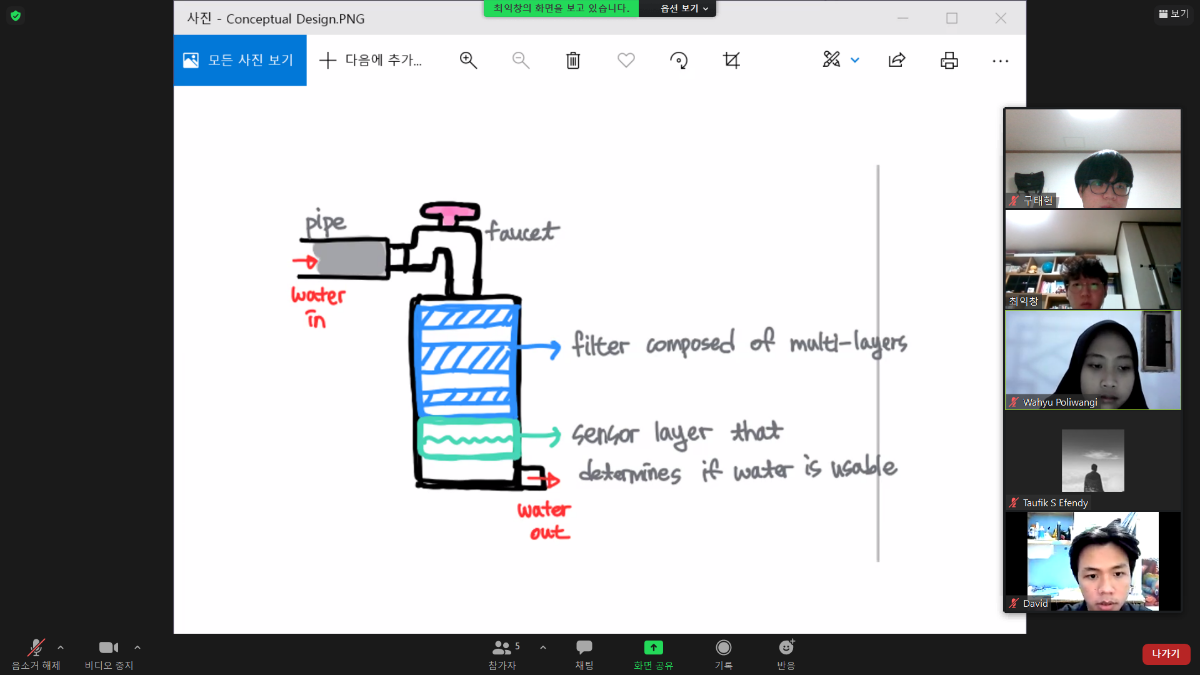This screenshot has height=675, width=1200.
Task: Rotate the image using the rotate icon
Action: click(x=679, y=60)
